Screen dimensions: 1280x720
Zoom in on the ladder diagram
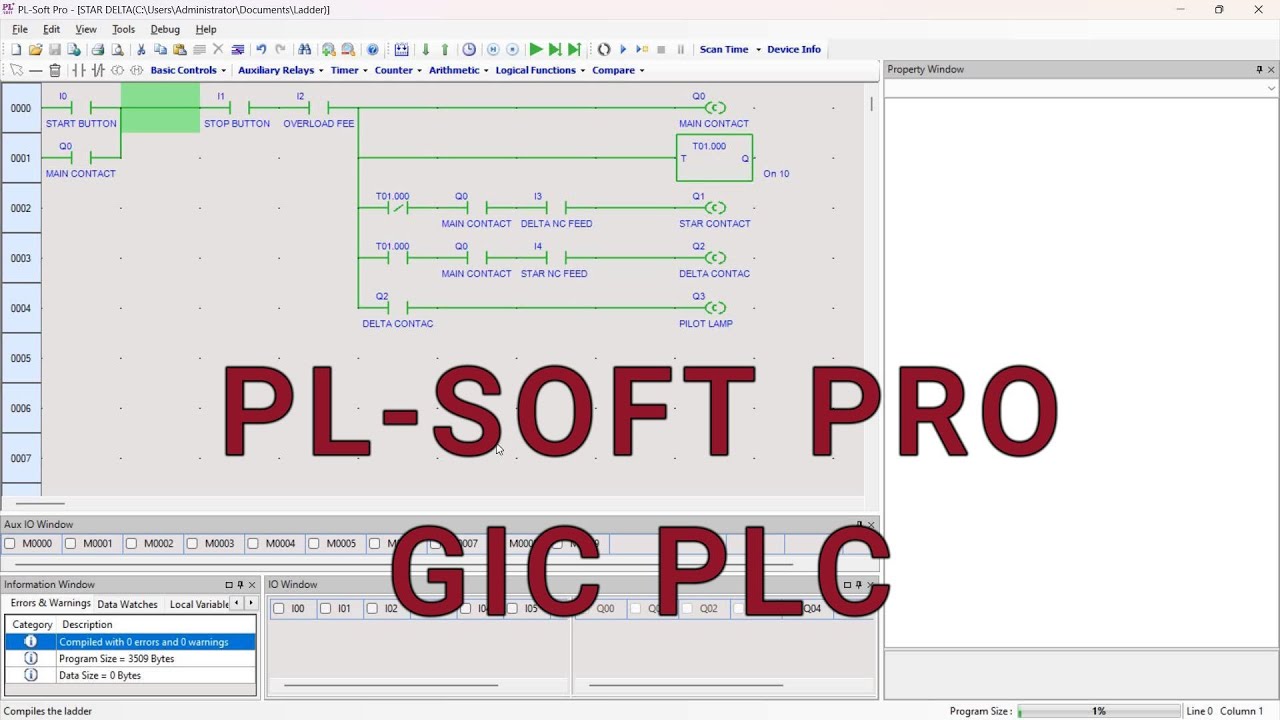click(x=328, y=49)
